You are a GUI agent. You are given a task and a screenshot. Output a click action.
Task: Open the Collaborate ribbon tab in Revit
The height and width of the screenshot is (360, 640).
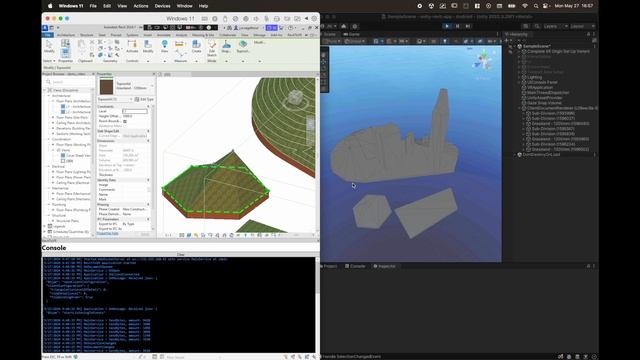(x=228, y=36)
